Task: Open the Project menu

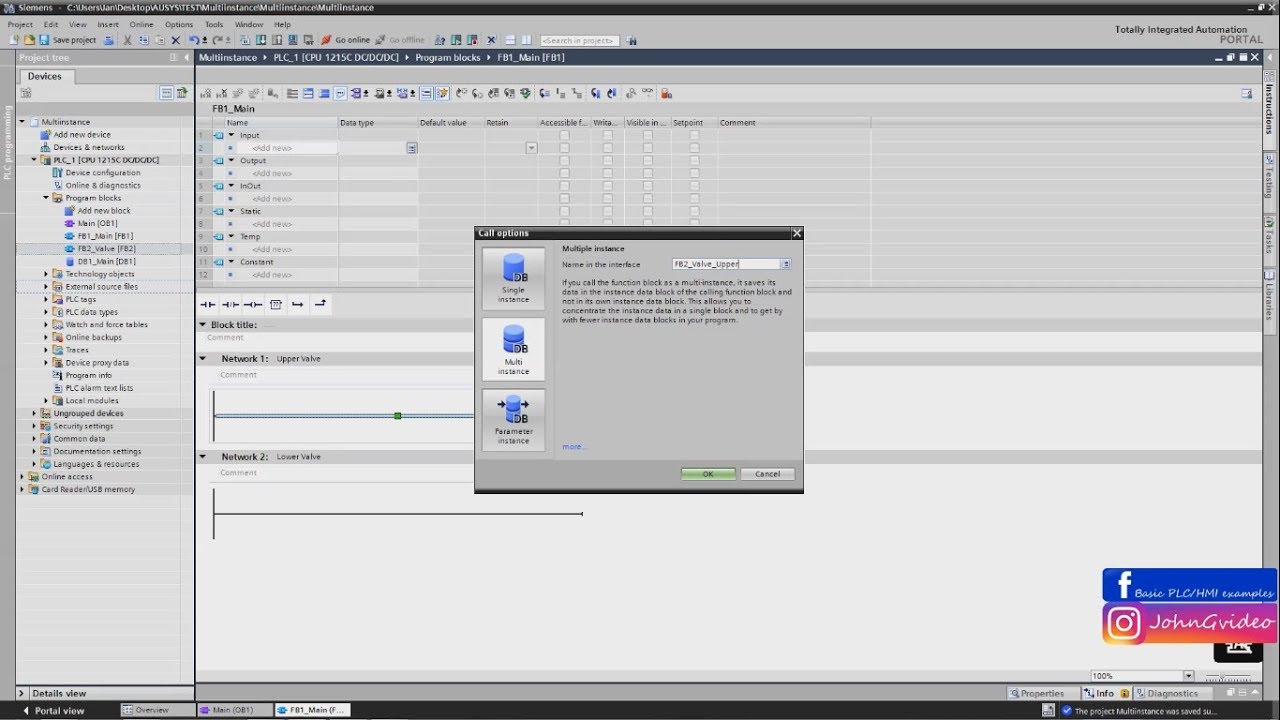Action: coord(20,24)
